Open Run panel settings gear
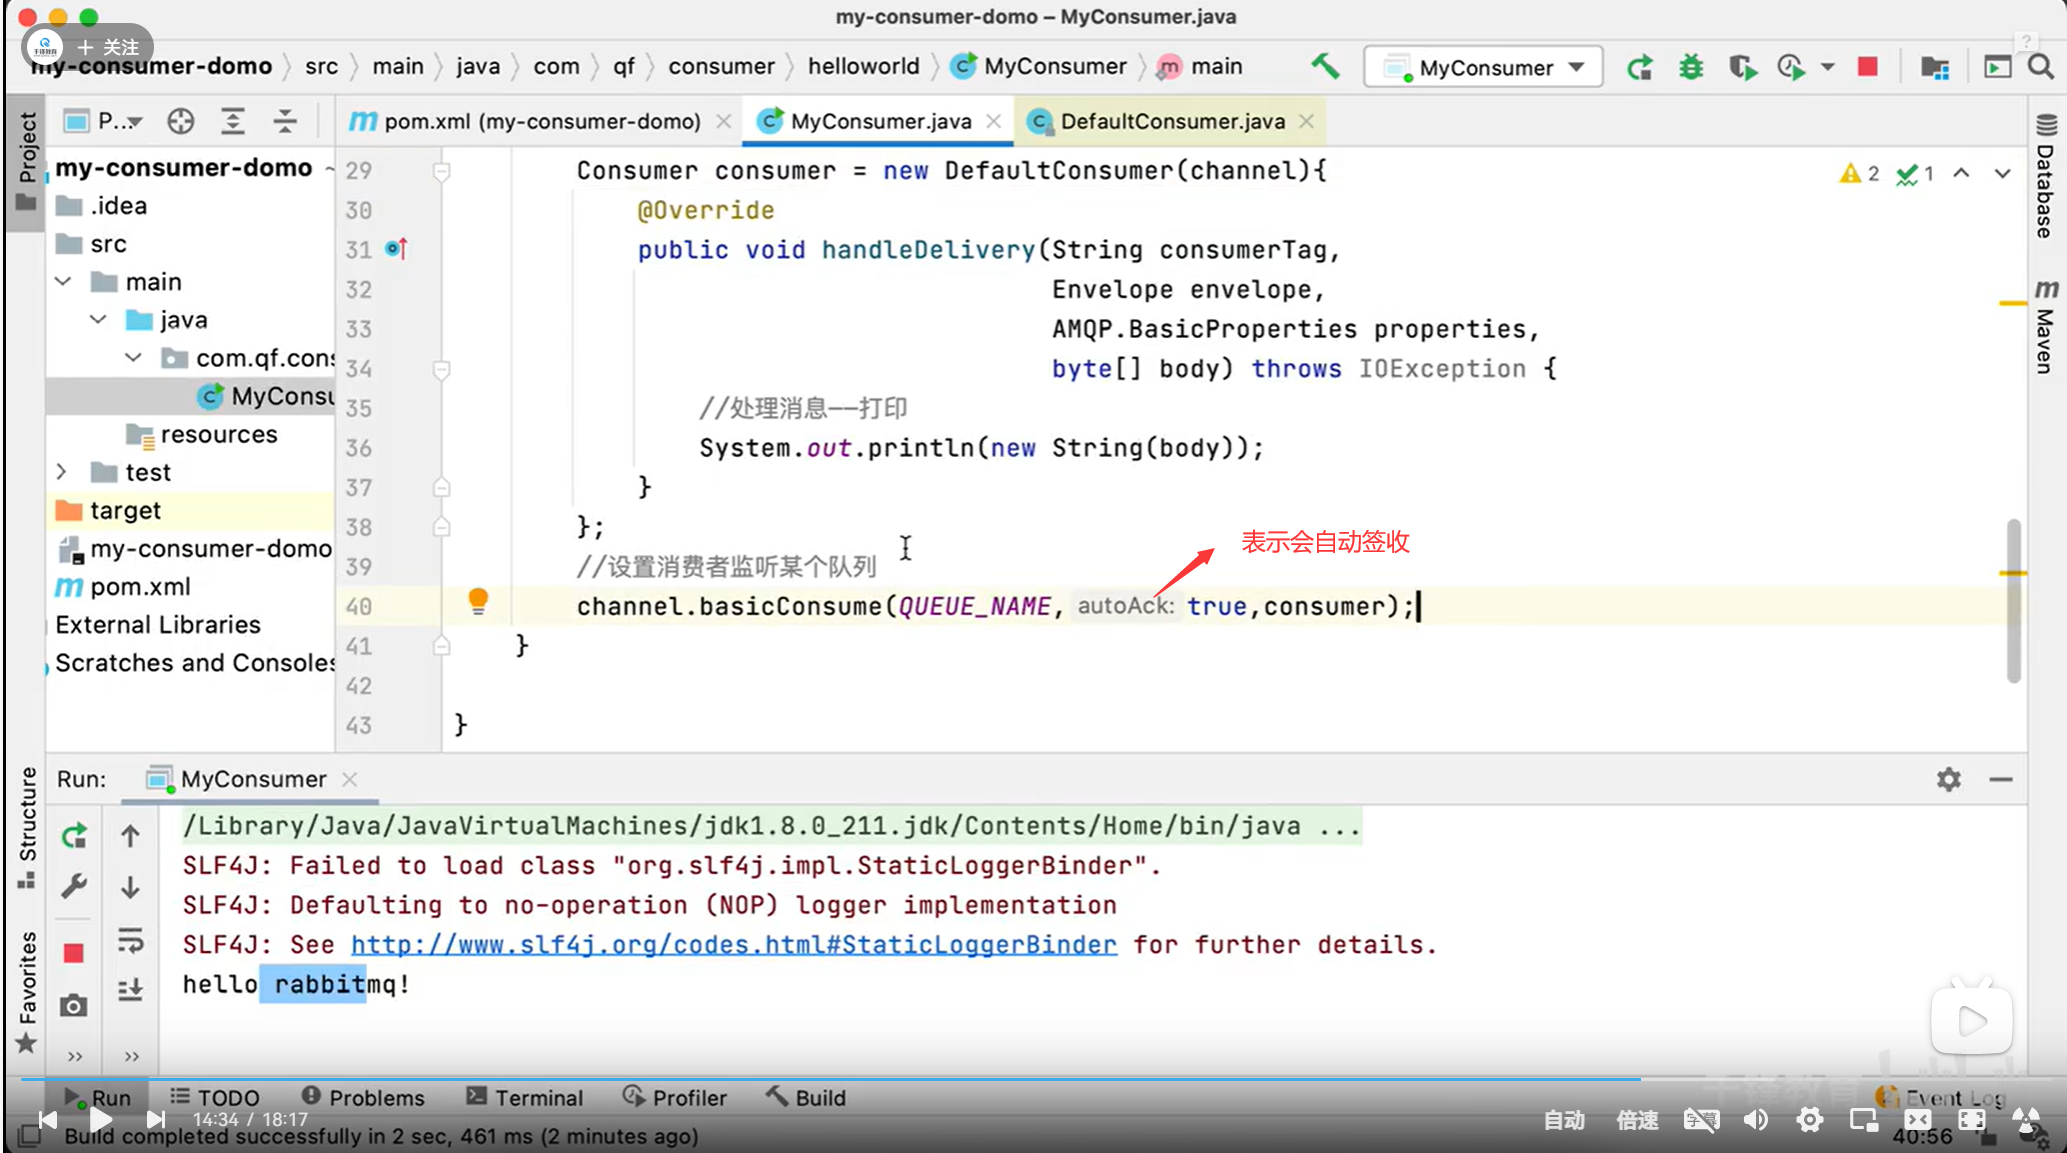Viewport: 2067px width, 1153px height. pos(1948,779)
